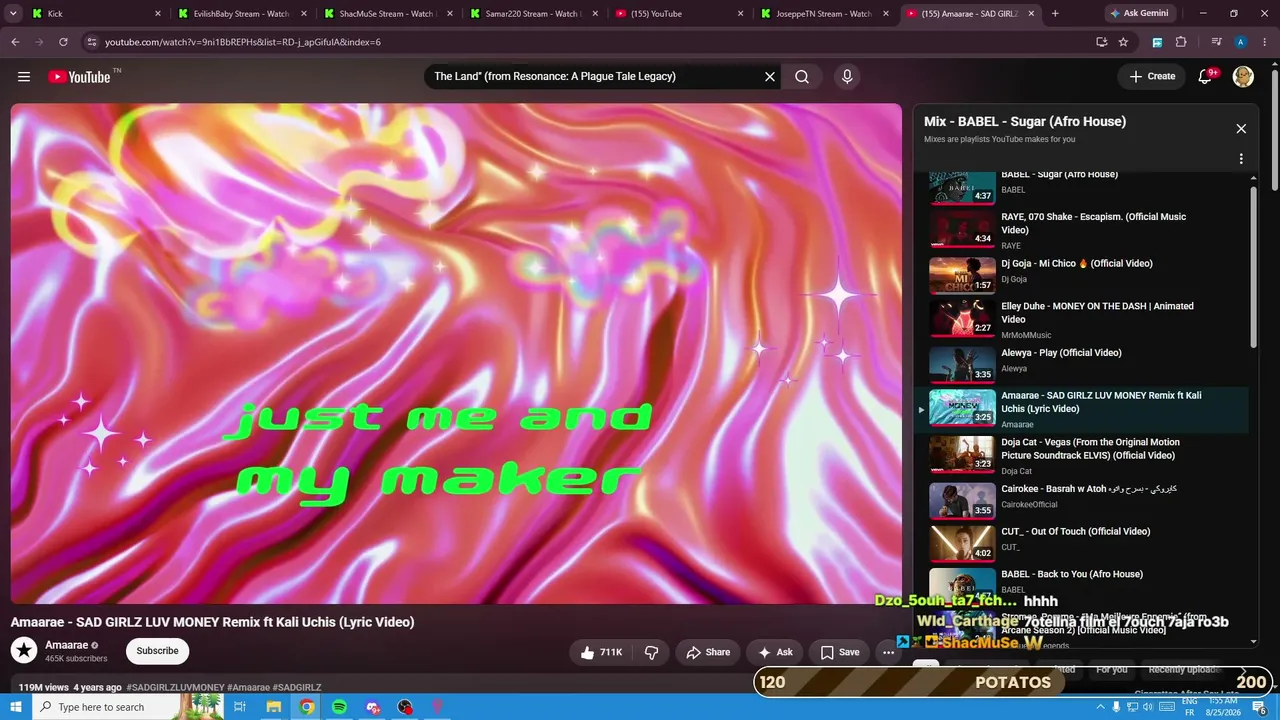Image resolution: width=1280 pixels, height=720 pixels.
Task: Share the video
Action: [708, 652]
